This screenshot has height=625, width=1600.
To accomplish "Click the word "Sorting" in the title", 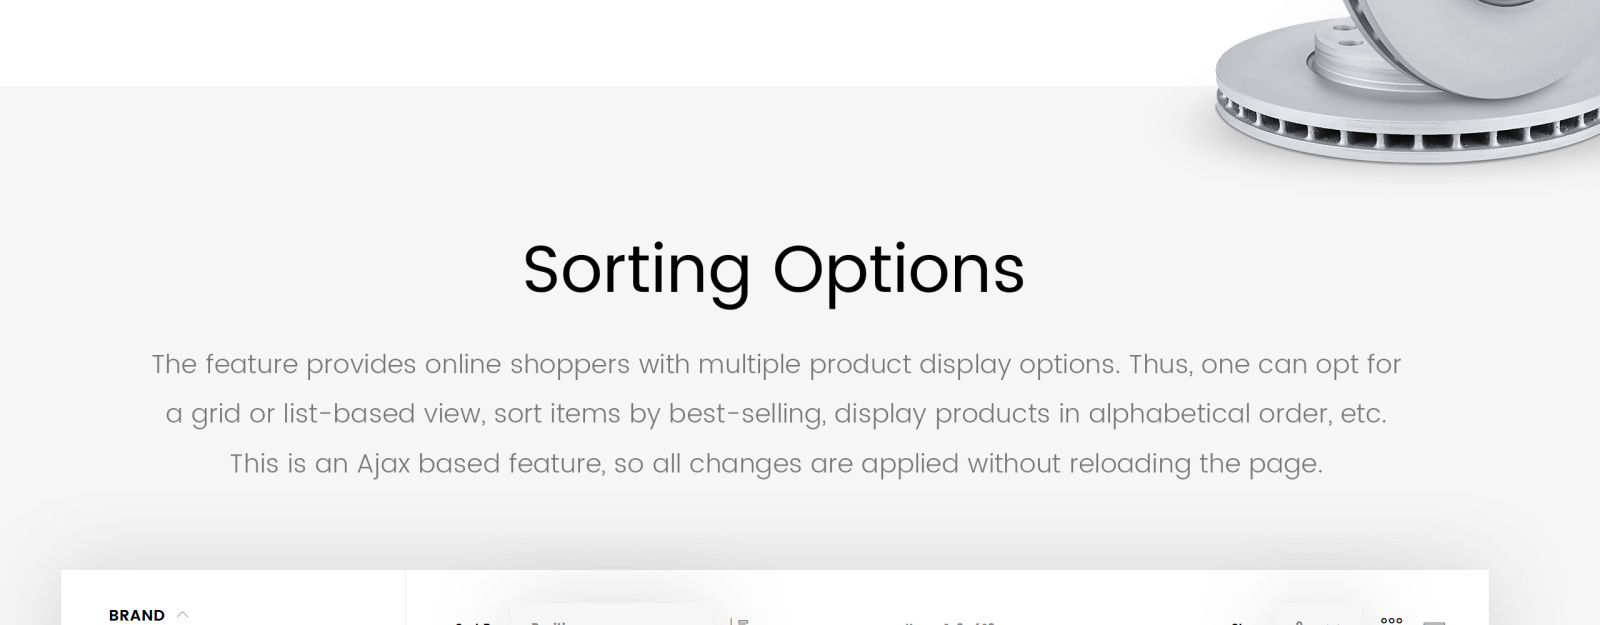I will [x=636, y=269].
